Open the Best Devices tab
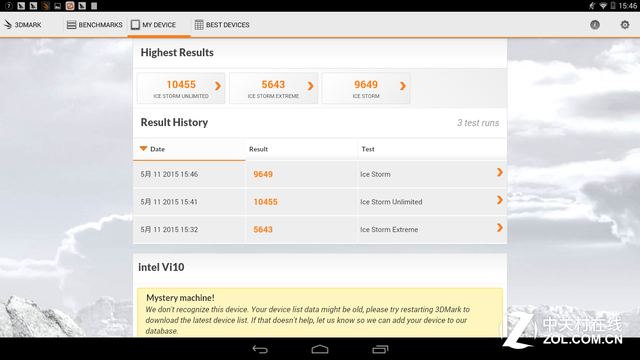The width and height of the screenshot is (640, 360). click(x=222, y=25)
